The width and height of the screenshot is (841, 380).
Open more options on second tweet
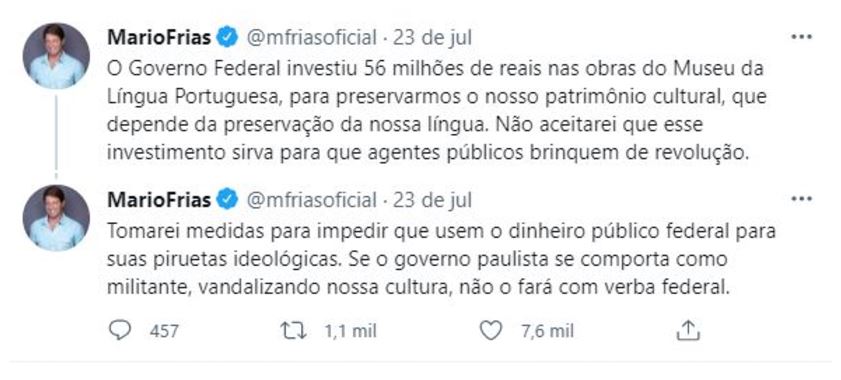[x=802, y=199]
